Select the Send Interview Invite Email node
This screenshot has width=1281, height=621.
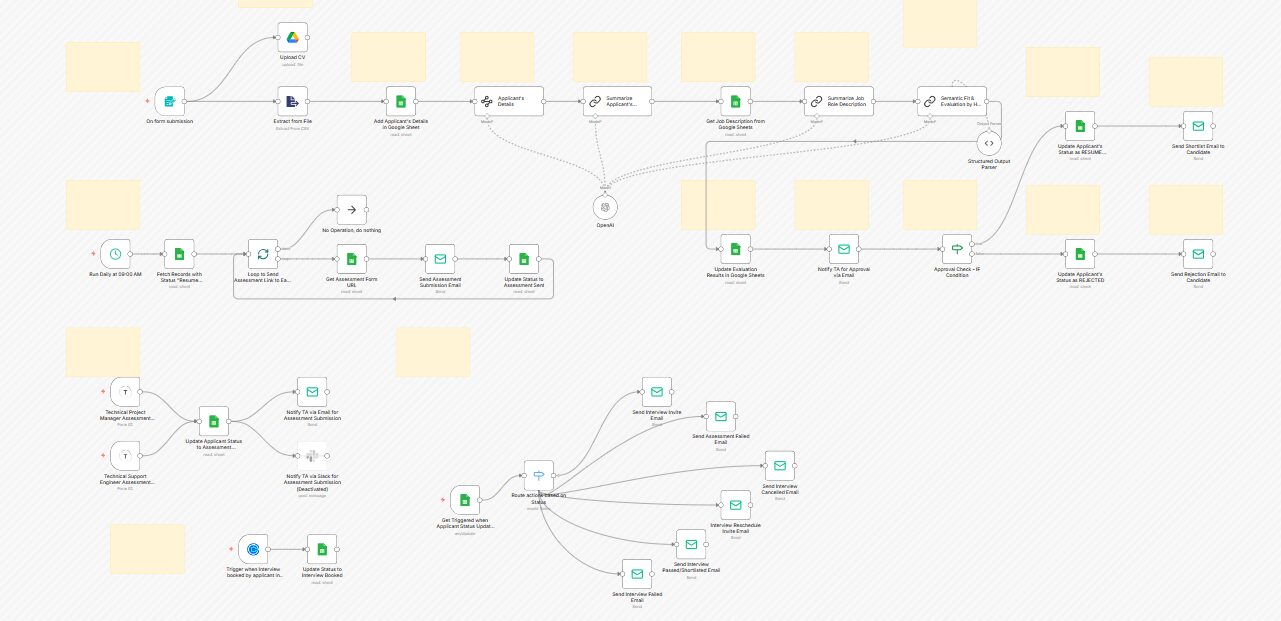point(657,392)
